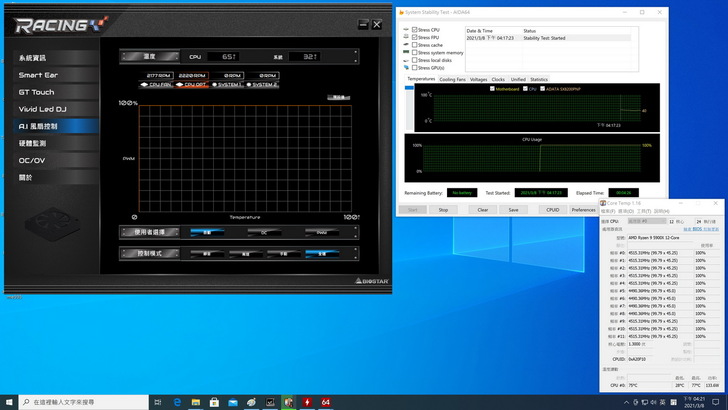Uncheck the Stress CPU checkbox
Viewport: 728px width, 410px height.
tap(415, 31)
